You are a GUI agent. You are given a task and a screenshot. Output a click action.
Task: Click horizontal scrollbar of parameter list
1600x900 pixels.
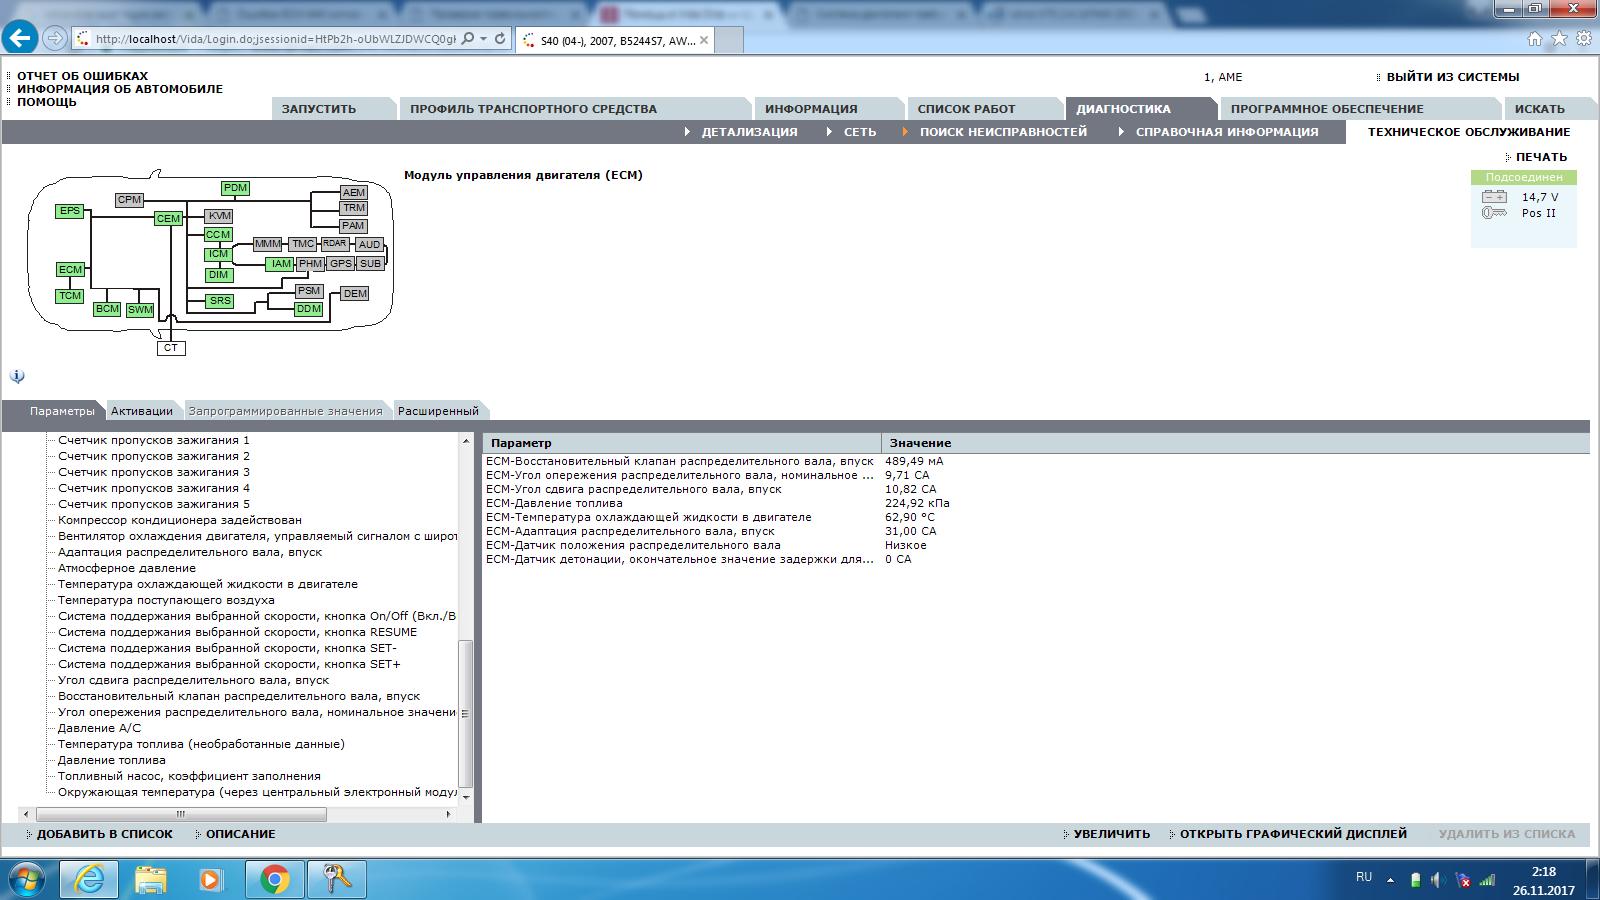tap(180, 814)
